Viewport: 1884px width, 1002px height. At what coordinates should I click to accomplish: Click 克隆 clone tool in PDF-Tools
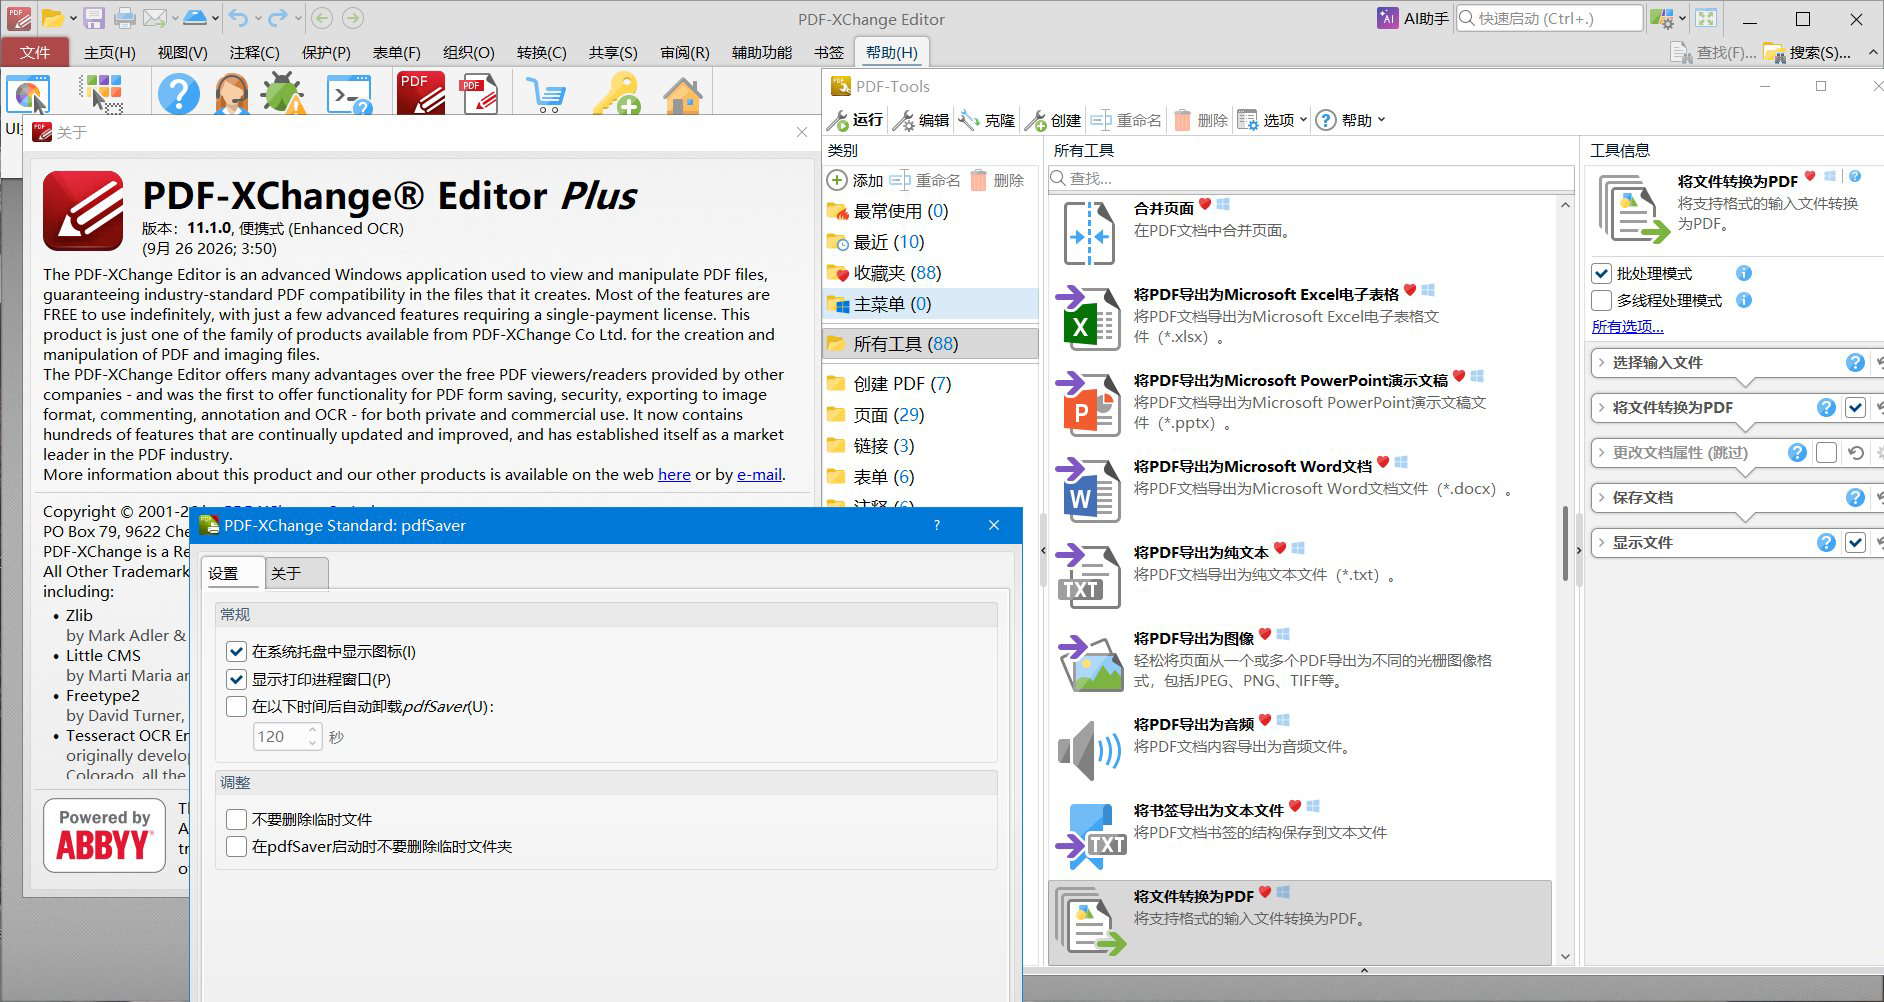click(987, 120)
